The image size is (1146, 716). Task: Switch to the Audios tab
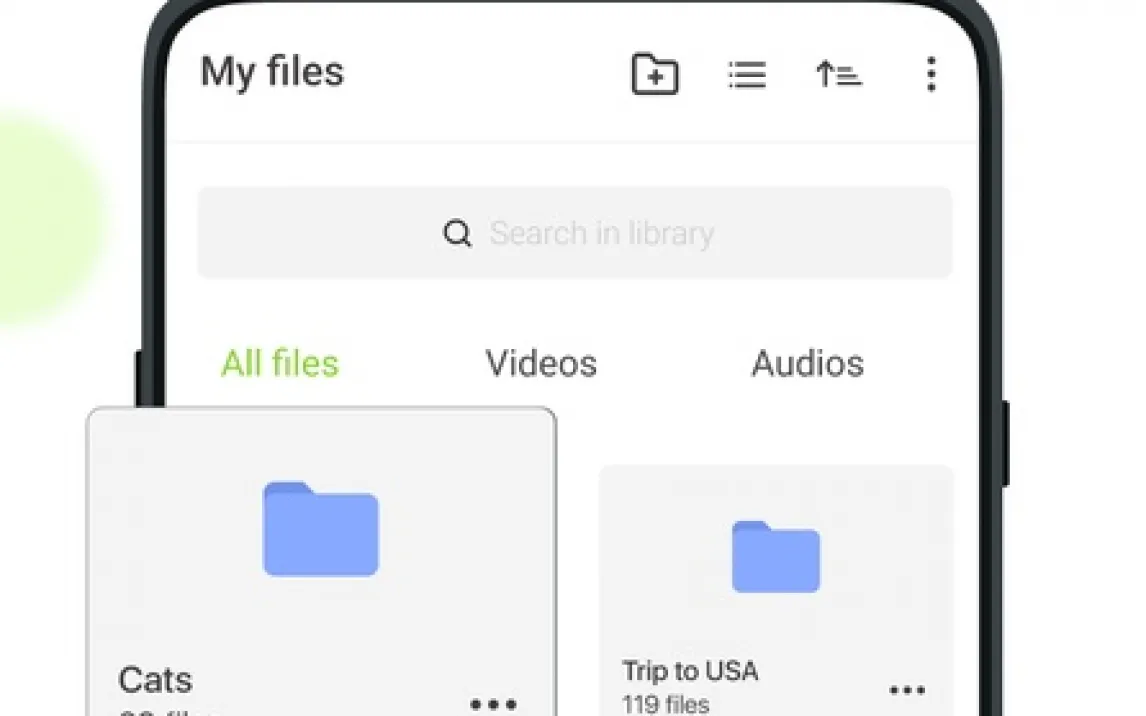pyautogui.click(x=808, y=363)
